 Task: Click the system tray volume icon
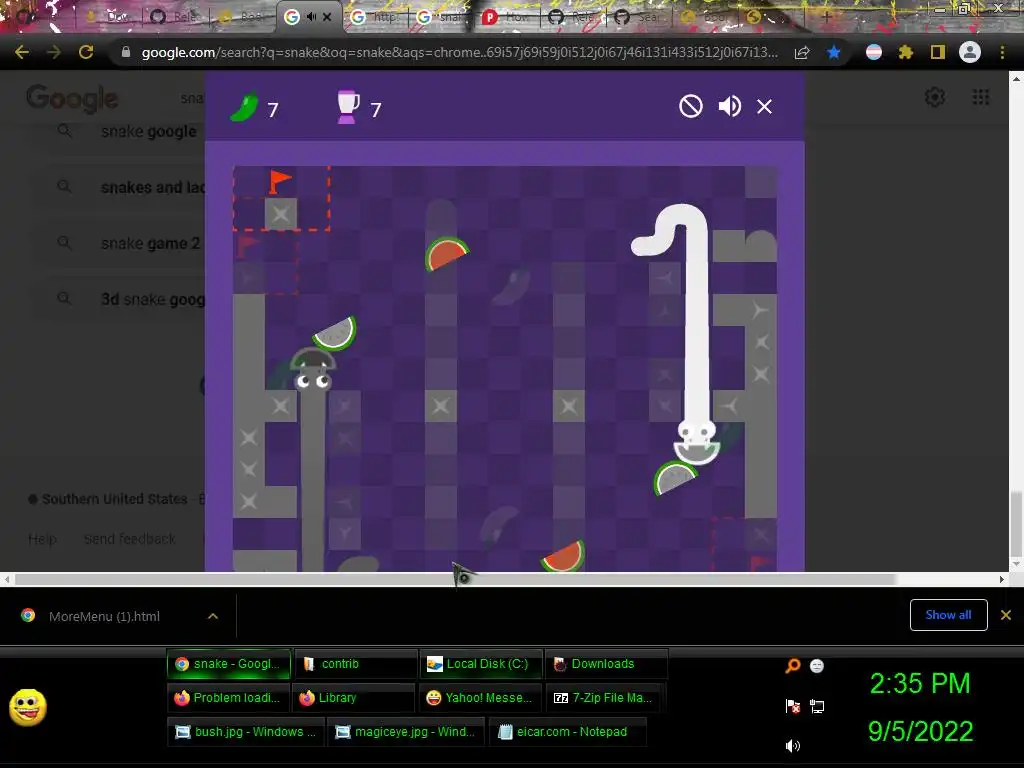[792, 746]
